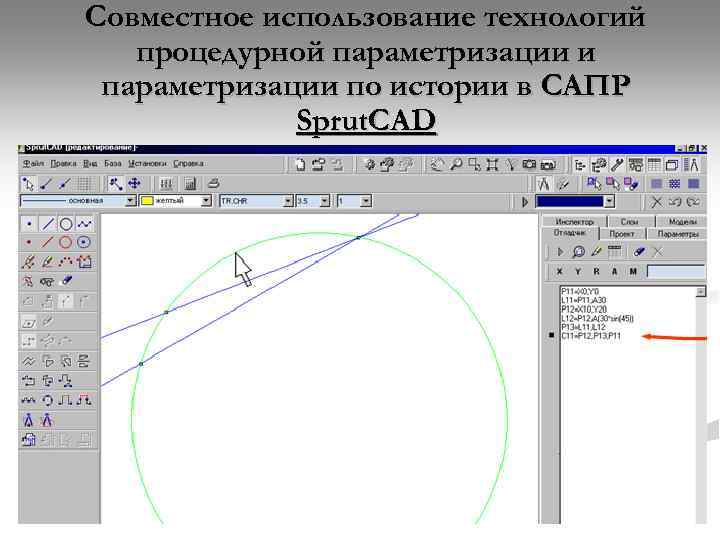Click the cascading windows icon
Screen dimensions: 720x540
pos(672,164)
